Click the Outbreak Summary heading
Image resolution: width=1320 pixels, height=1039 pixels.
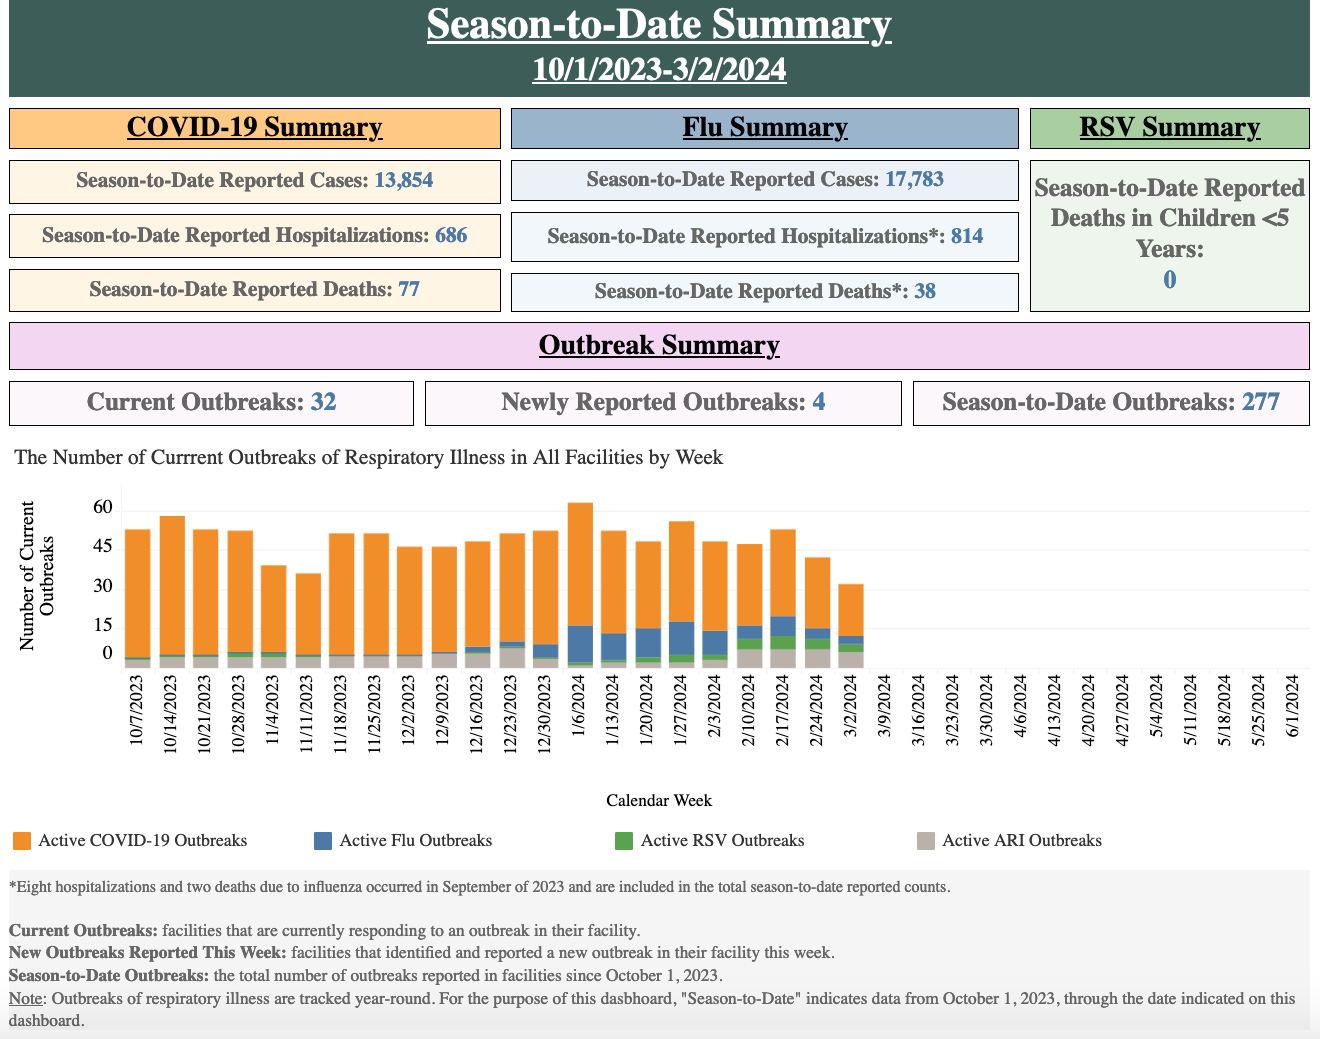(x=659, y=345)
